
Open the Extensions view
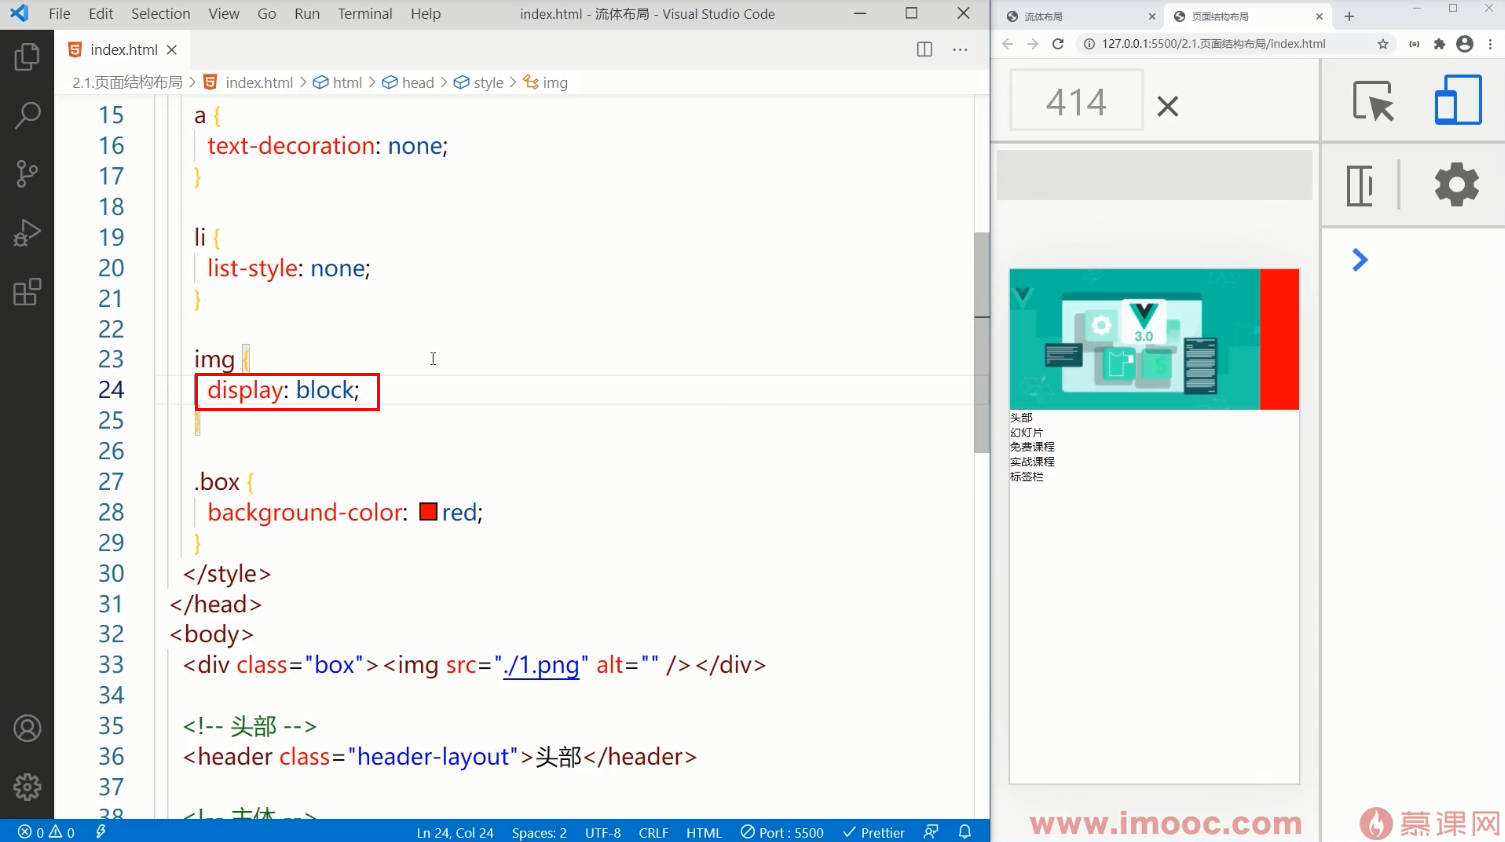[x=27, y=292]
